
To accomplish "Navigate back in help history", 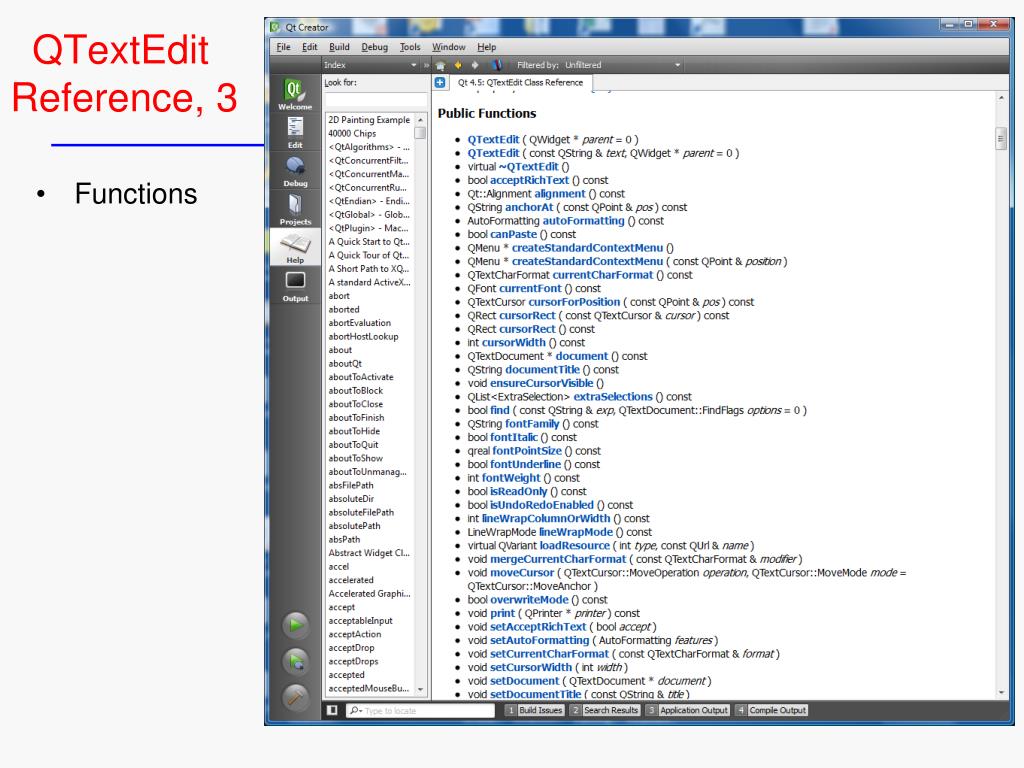I will pyautogui.click(x=458, y=65).
